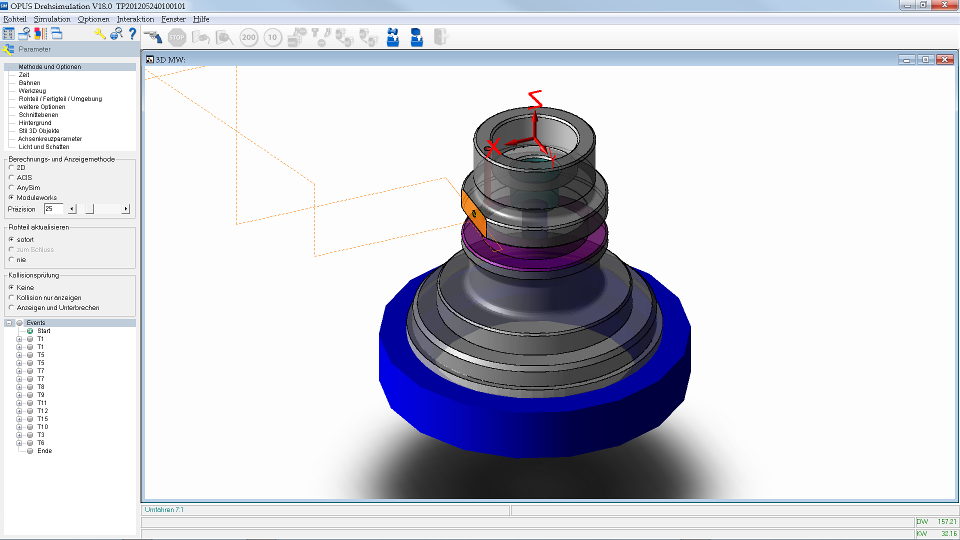This screenshot has width=960, height=540.
Task: Click the orange tool insert in the 3D view
Action: coord(474,214)
